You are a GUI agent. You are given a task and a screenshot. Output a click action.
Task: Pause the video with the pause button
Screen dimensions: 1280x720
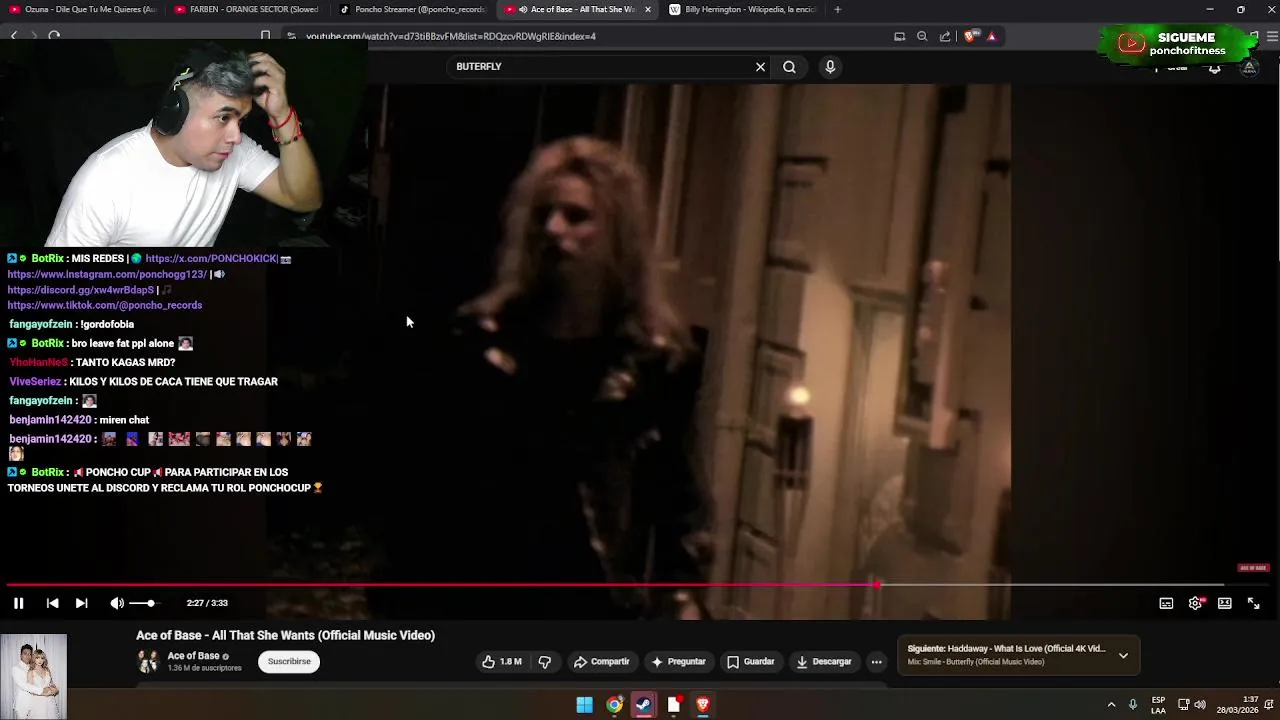(x=18, y=603)
